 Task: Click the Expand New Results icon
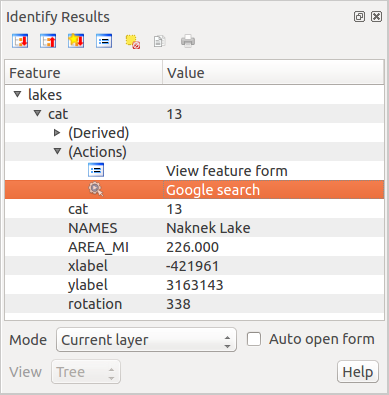[76, 41]
